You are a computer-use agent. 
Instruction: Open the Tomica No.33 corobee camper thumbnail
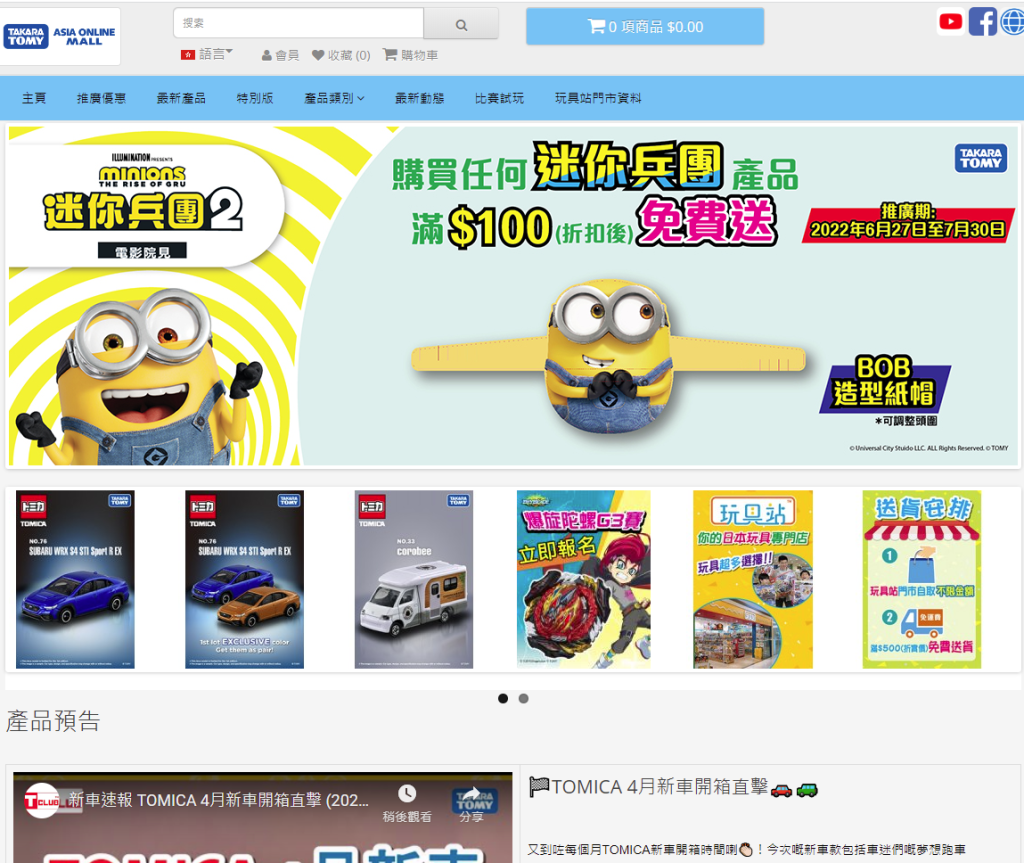[x=413, y=579]
